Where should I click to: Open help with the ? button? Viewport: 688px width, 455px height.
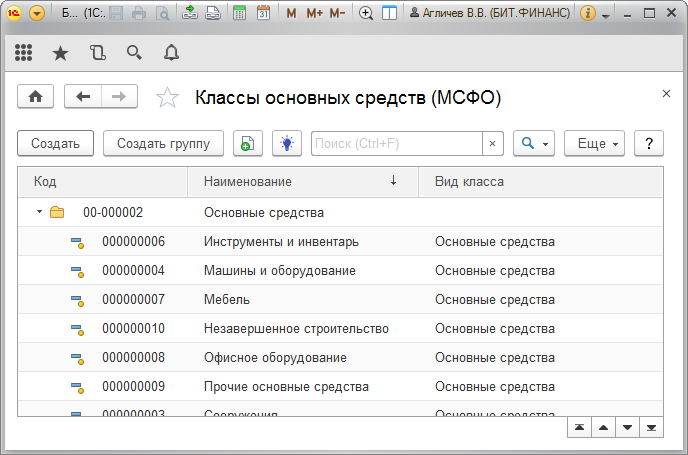649,143
